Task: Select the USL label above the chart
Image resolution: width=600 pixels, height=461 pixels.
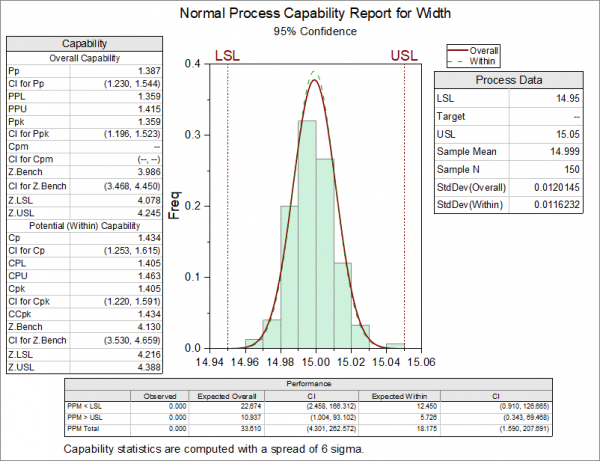Action: tap(404, 56)
